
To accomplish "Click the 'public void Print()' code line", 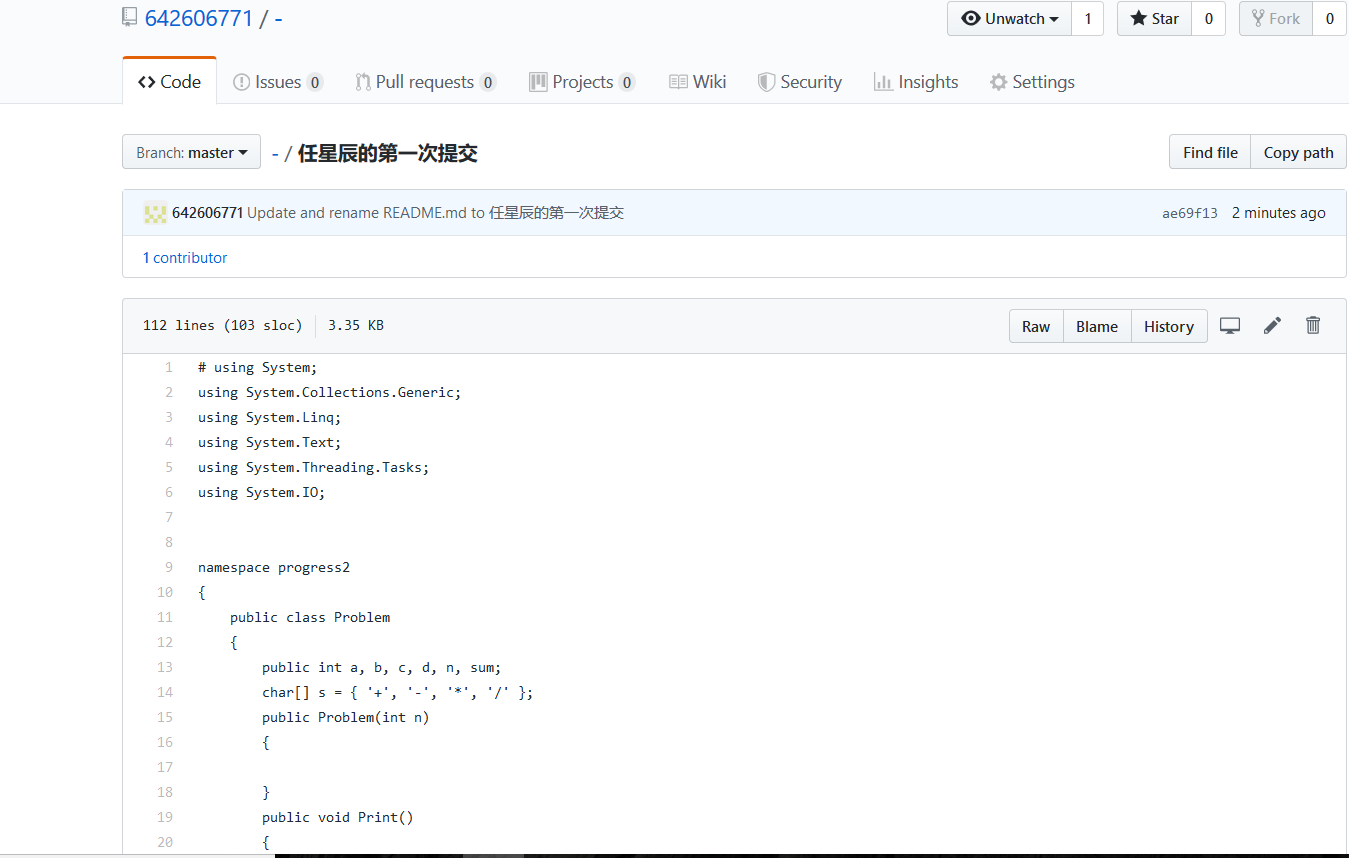I will (x=338, y=817).
